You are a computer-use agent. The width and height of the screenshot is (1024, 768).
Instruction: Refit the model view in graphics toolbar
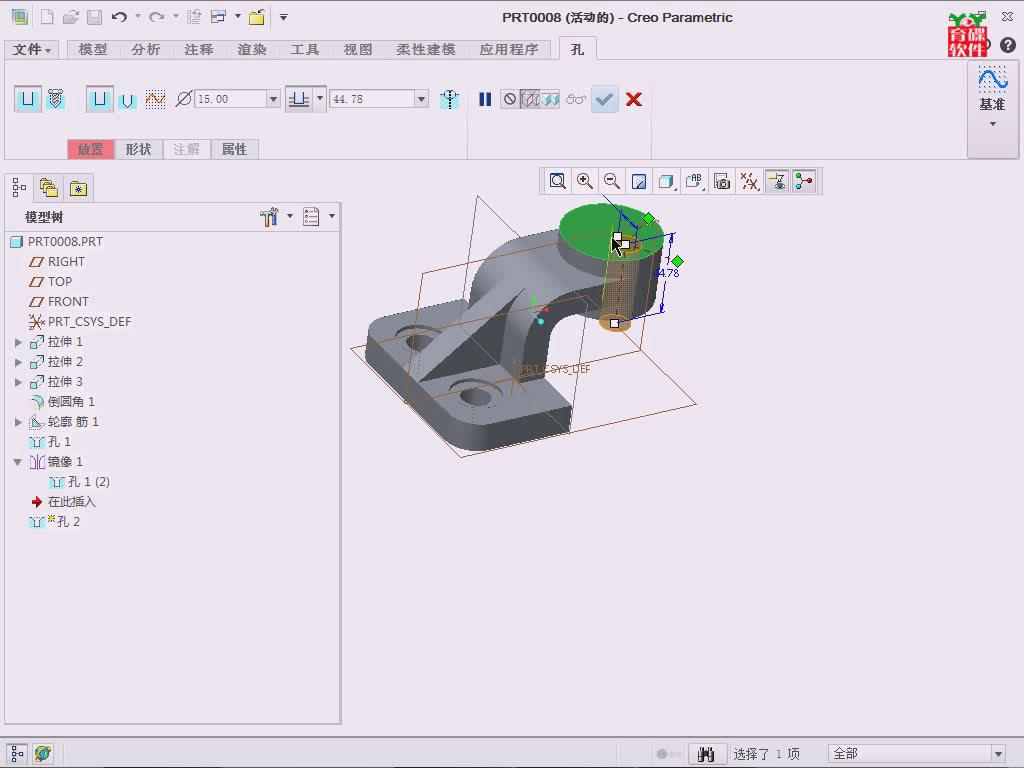(x=557, y=182)
